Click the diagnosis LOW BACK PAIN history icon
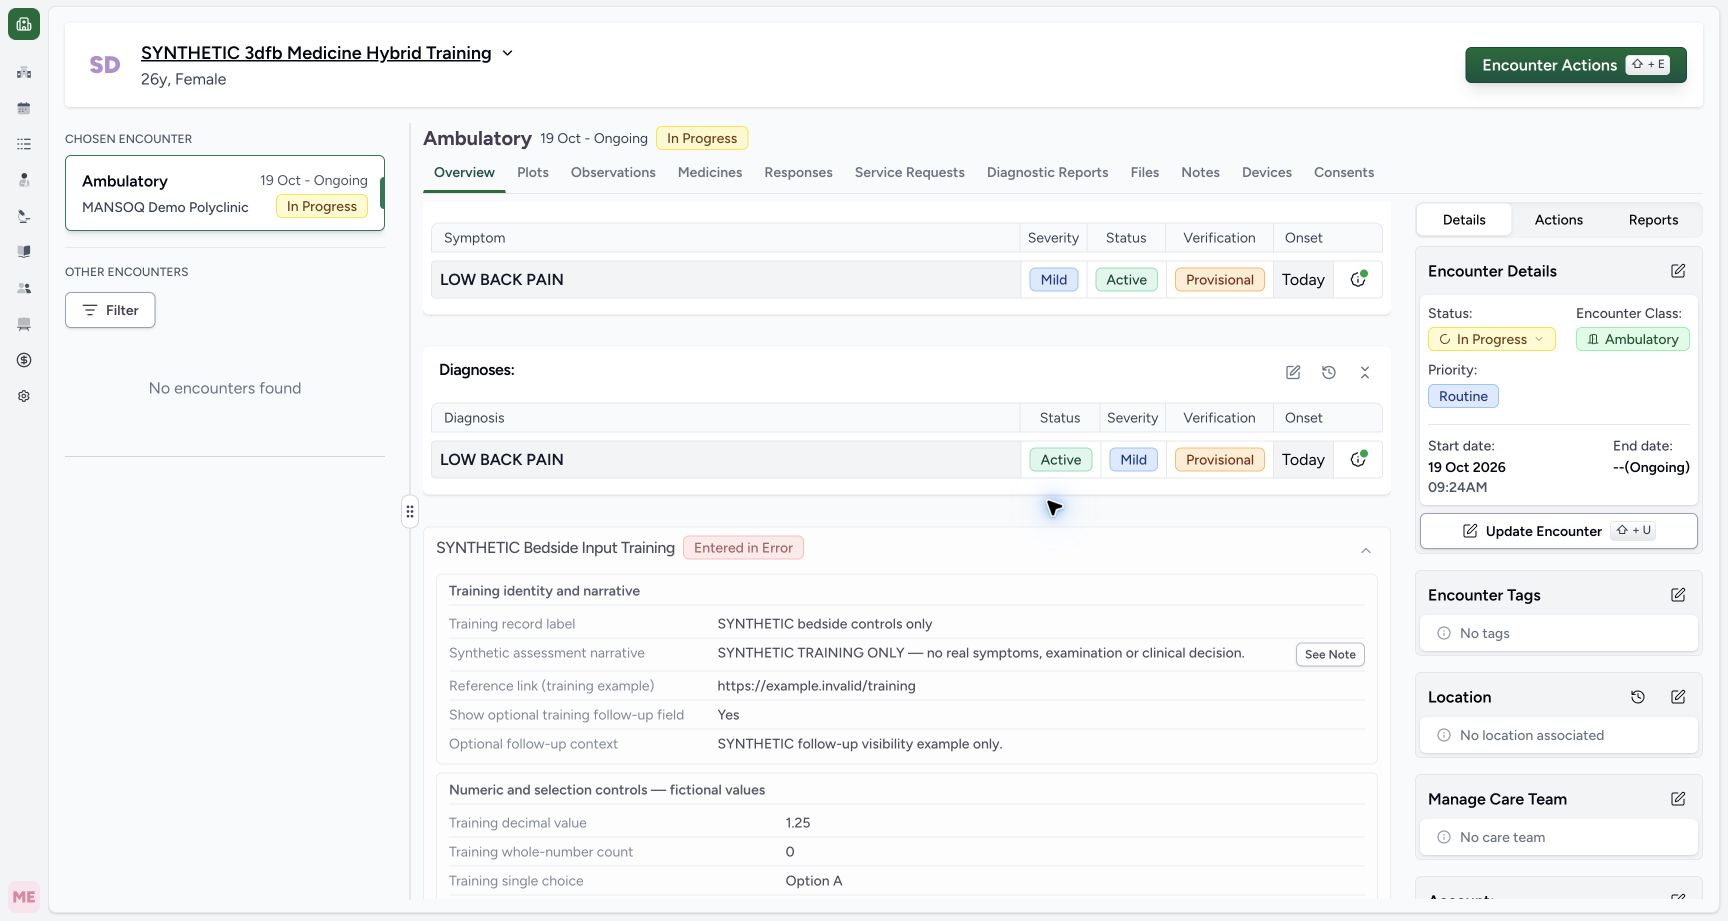This screenshot has height=921, width=1728. [1358, 459]
